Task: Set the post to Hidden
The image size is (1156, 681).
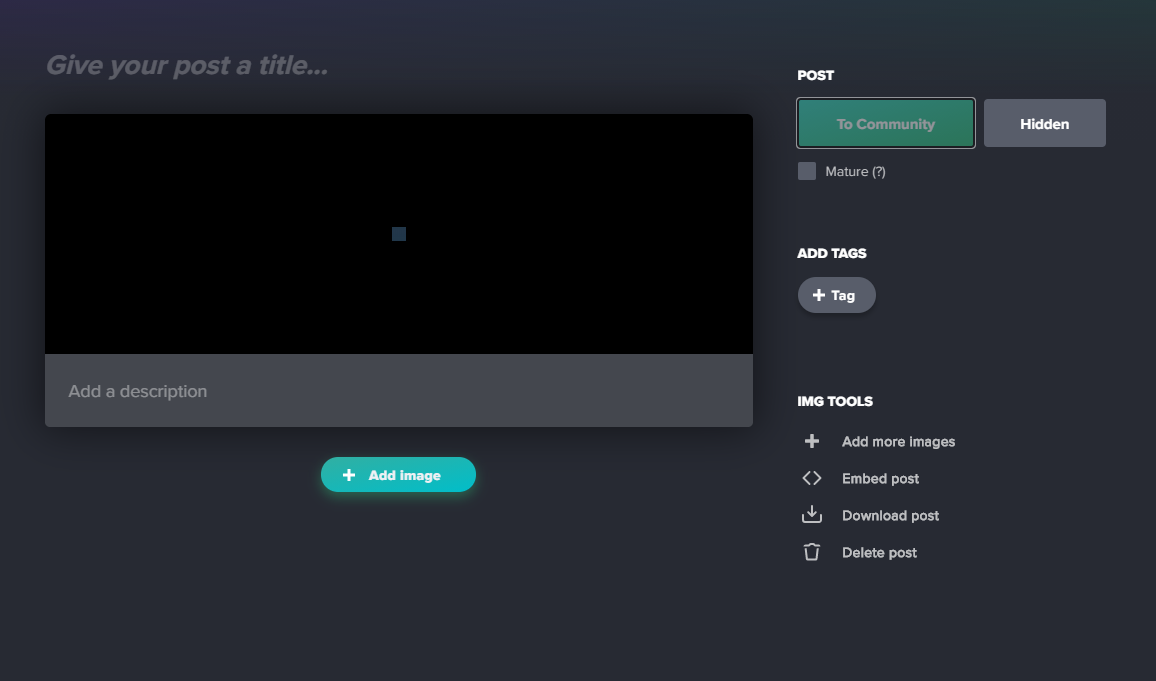Action: pyautogui.click(x=1045, y=123)
